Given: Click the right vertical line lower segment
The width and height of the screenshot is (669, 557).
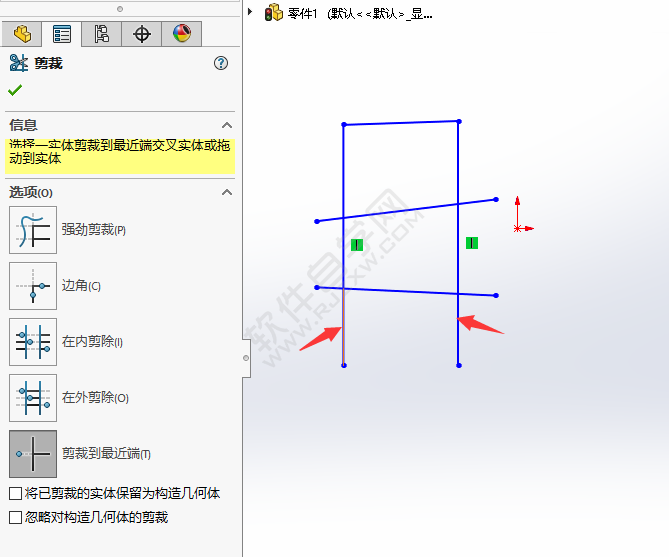Looking at the screenshot, I should pos(458,330).
